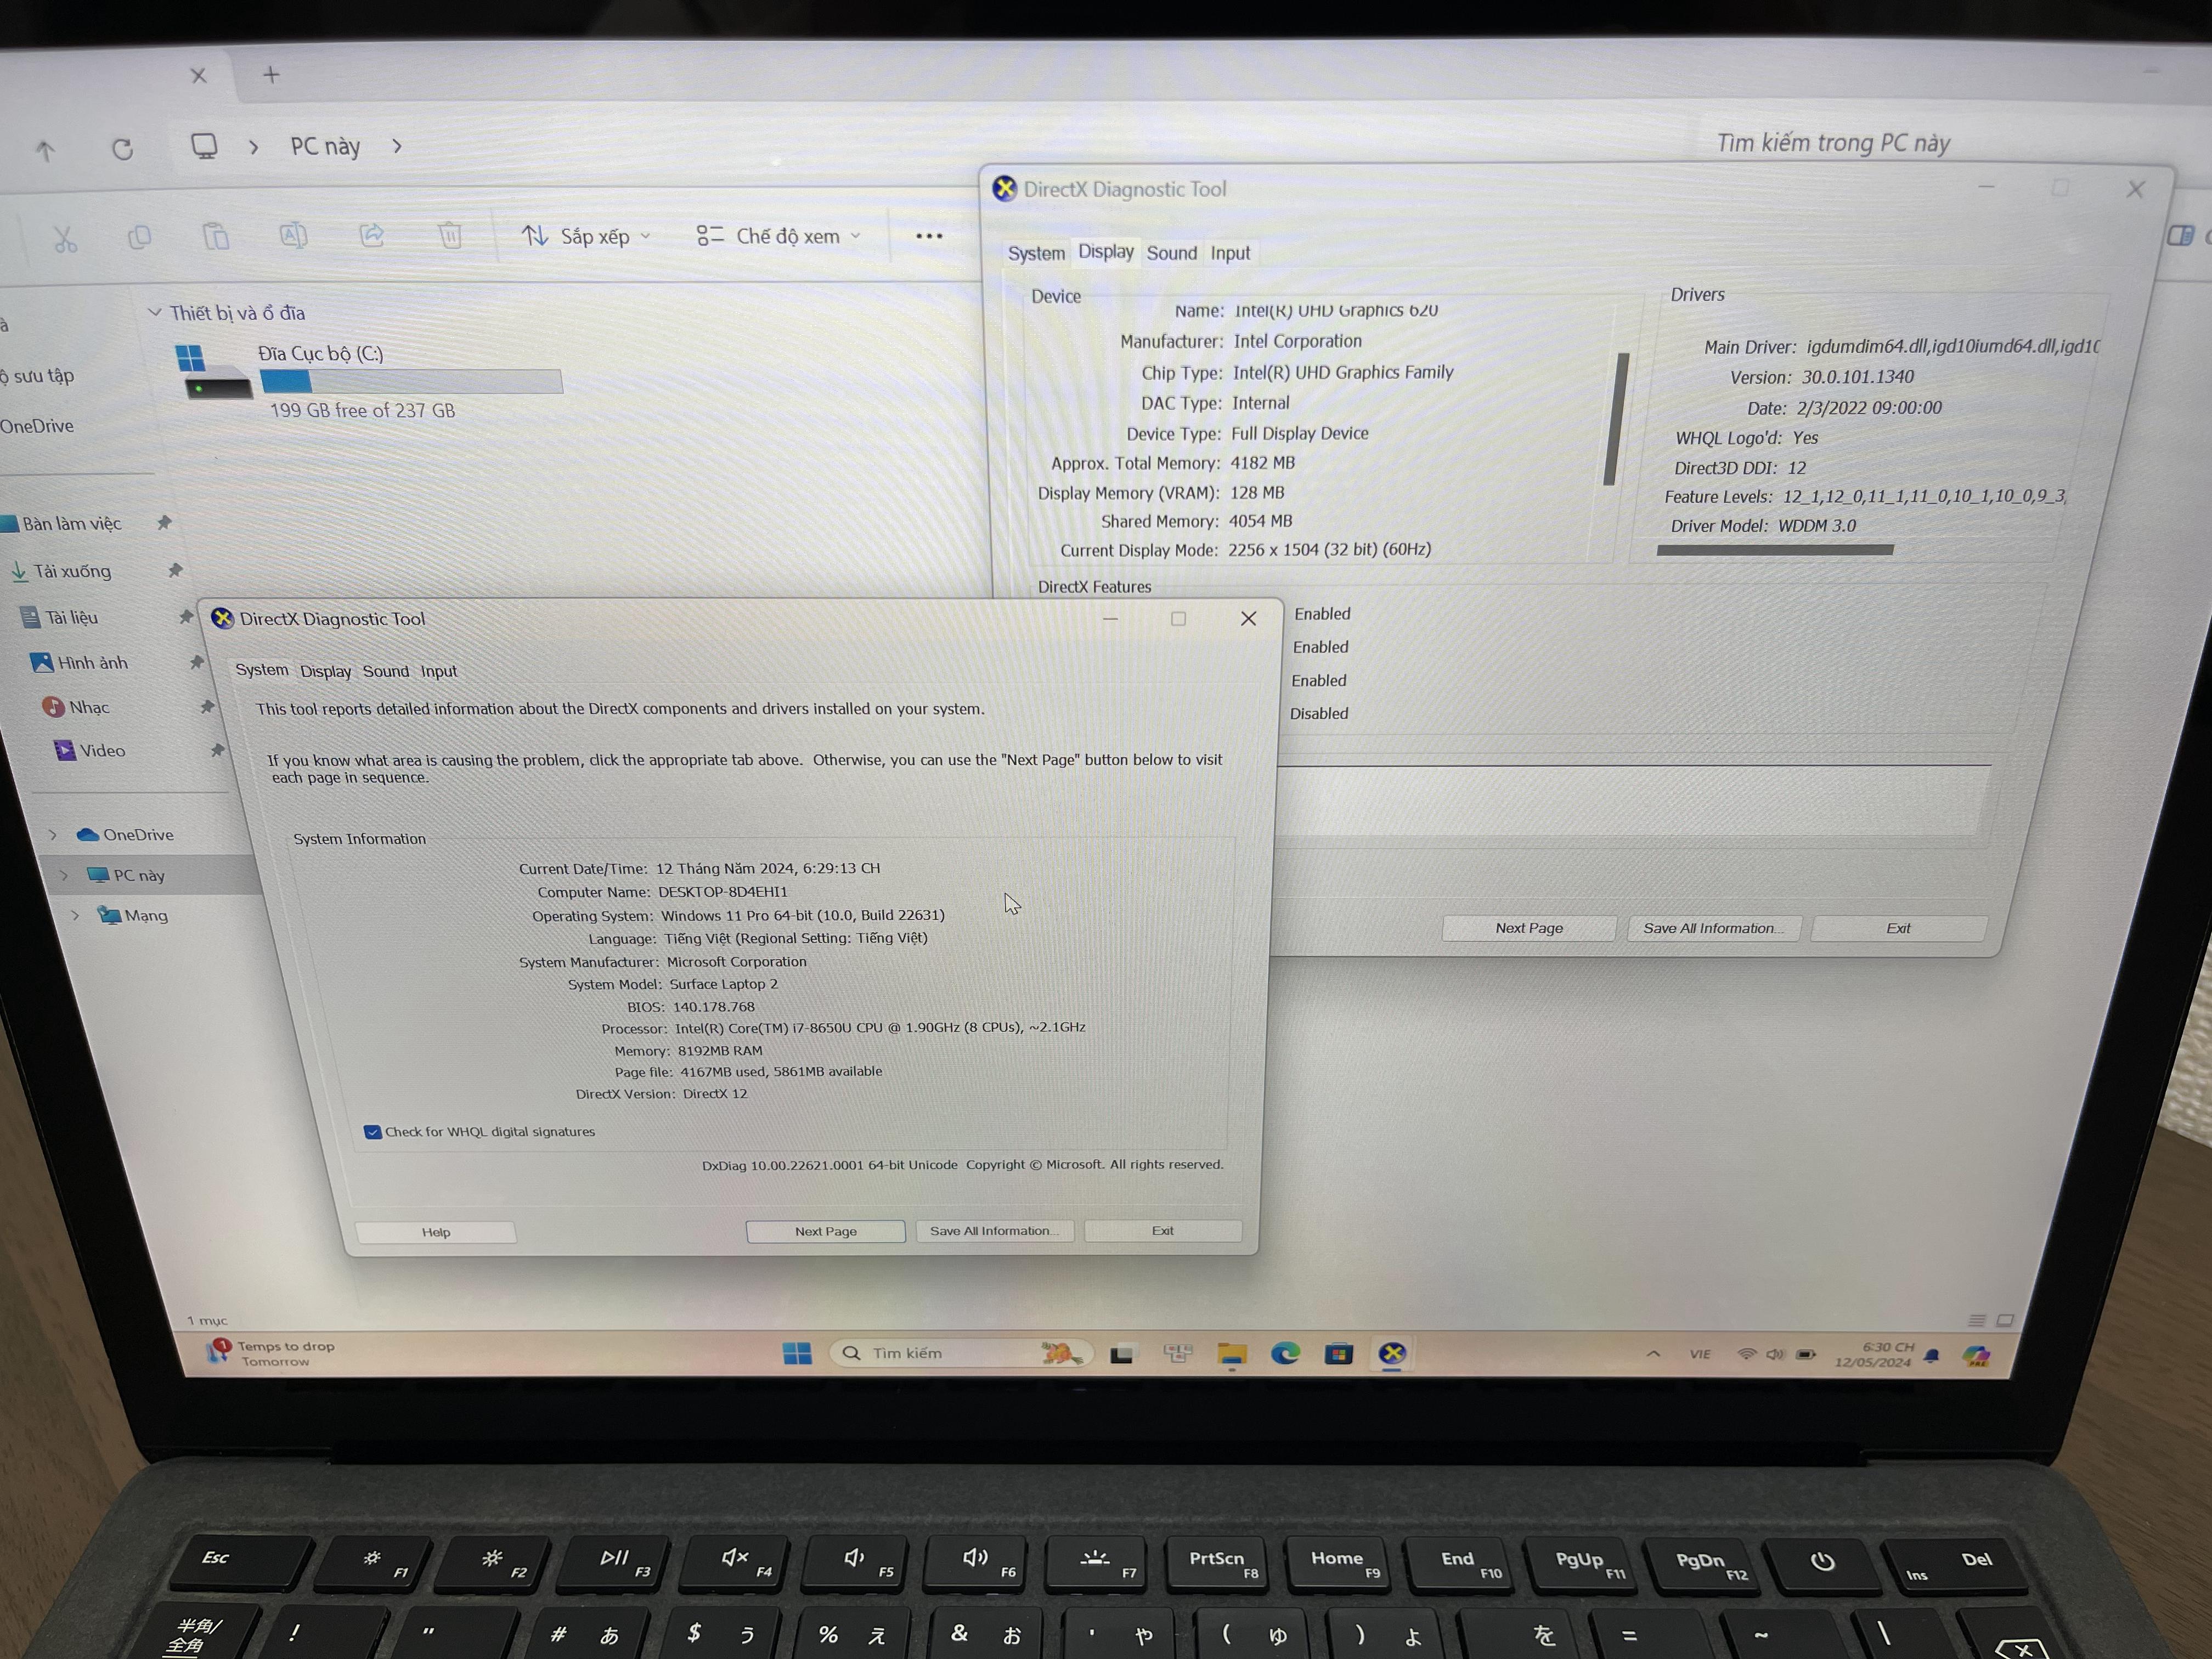
Task: Select System tab in front DirectX window
Action: pyautogui.click(x=262, y=670)
